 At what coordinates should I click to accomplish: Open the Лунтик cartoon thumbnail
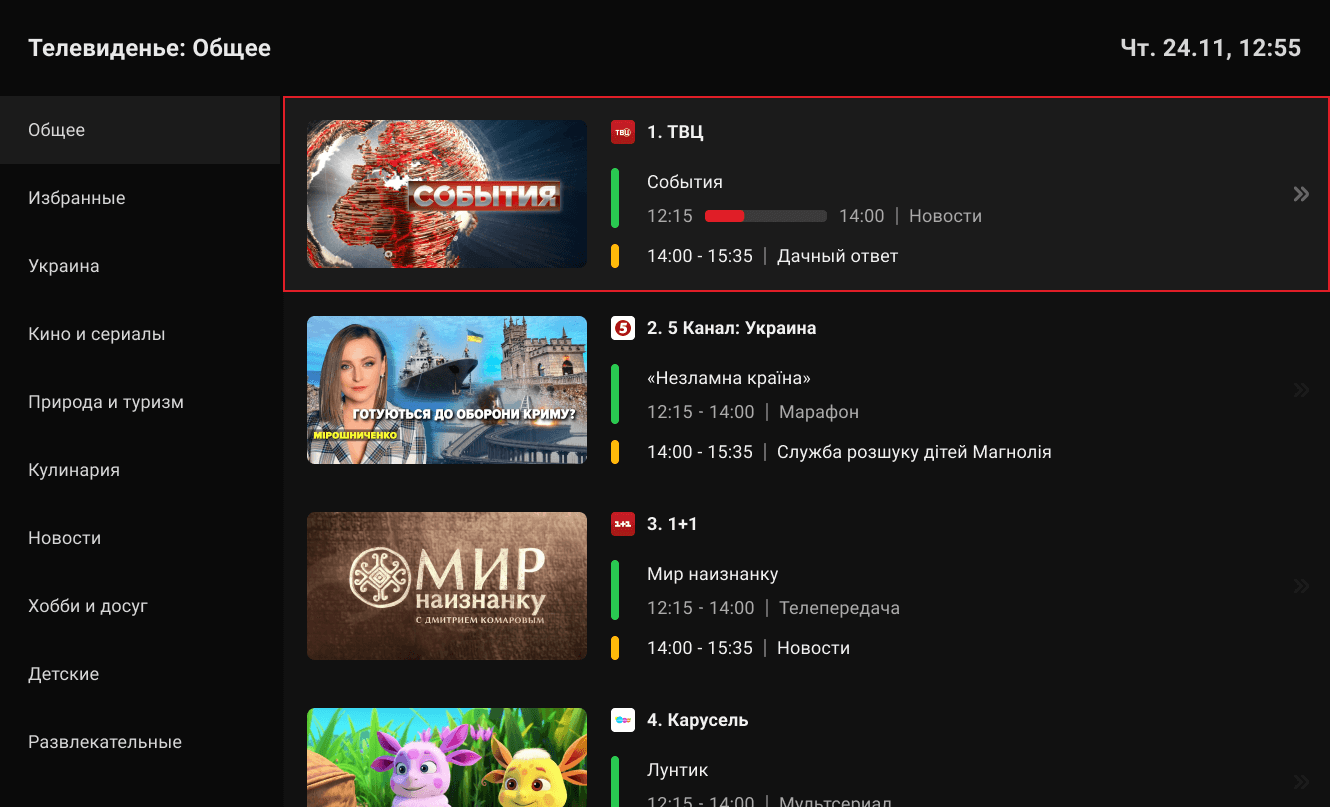[447, 757]
